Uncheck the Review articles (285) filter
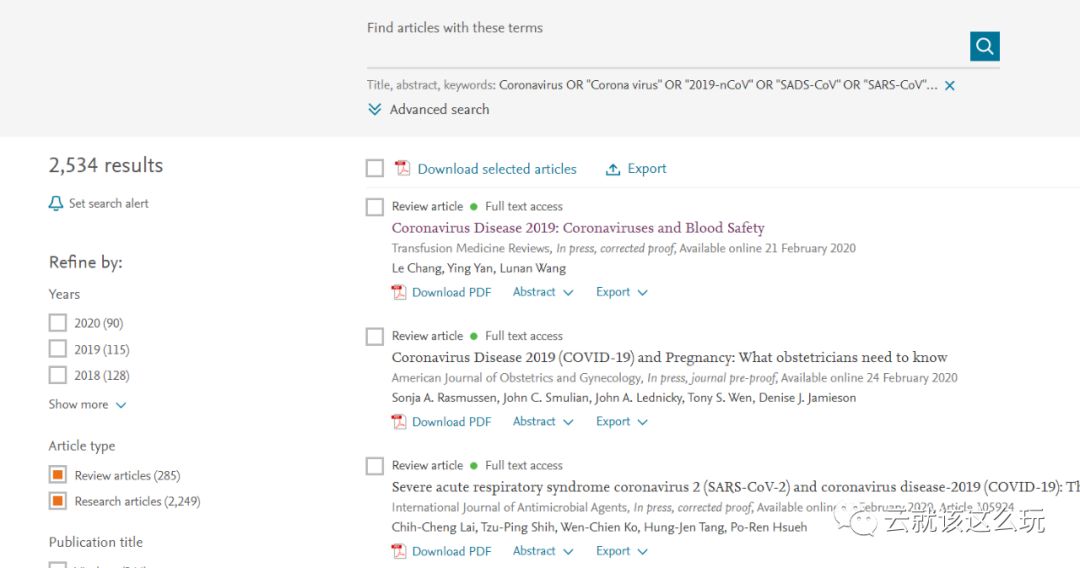Screen dimensions: 1080x568 click(x=58, y=475)
